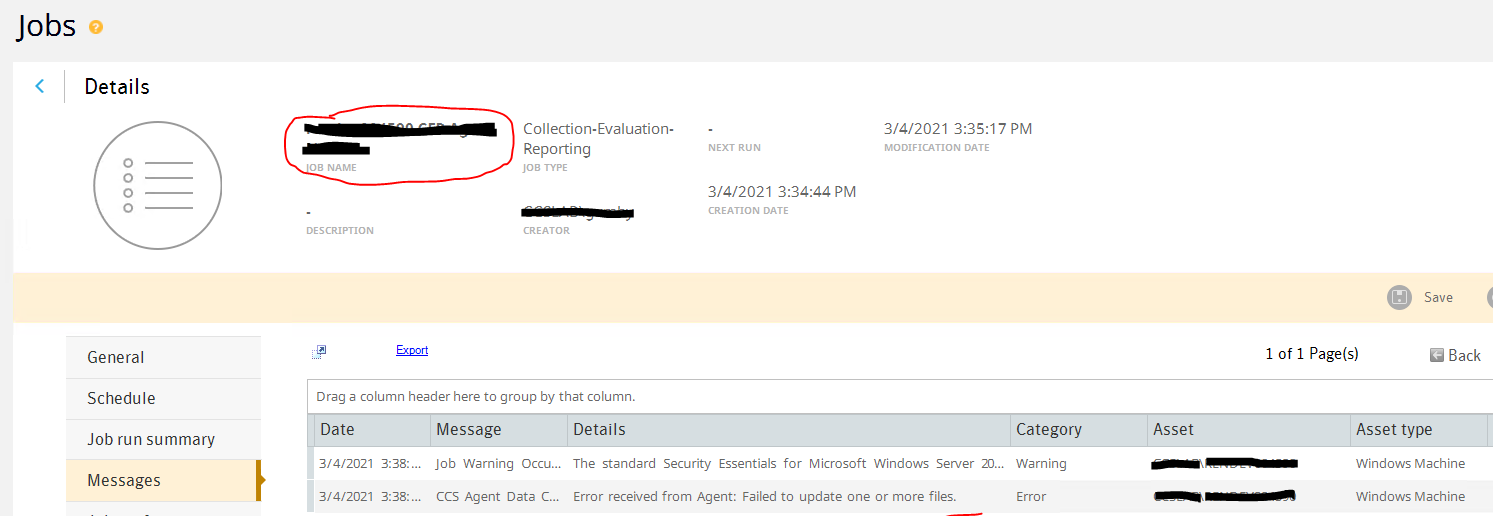
Task: Select the Messages tab
Action: point(124,480)
